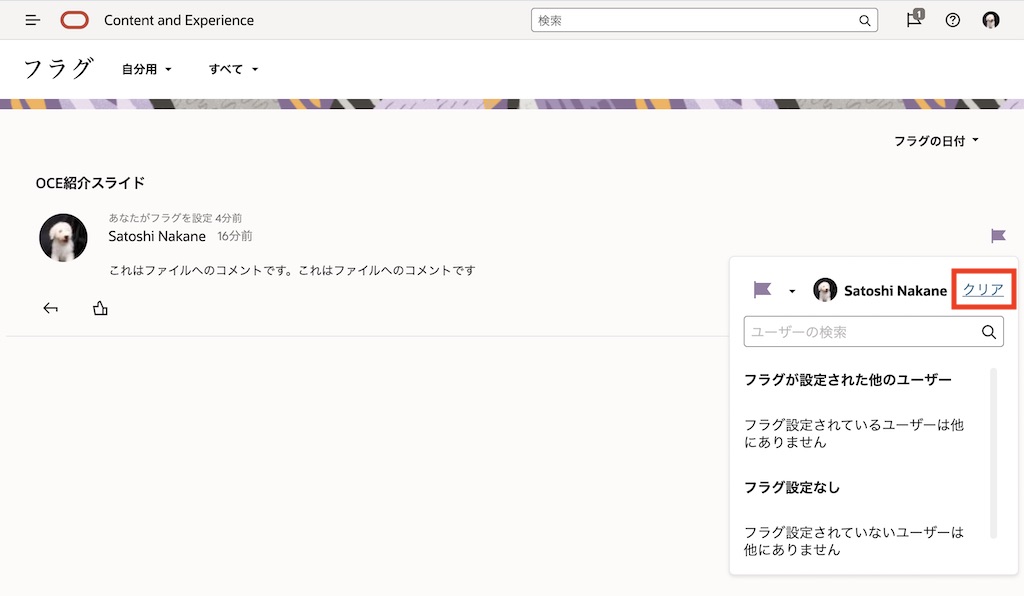Open help using the question mark icon
This screenshot has width=1024, height=596.
951,19
